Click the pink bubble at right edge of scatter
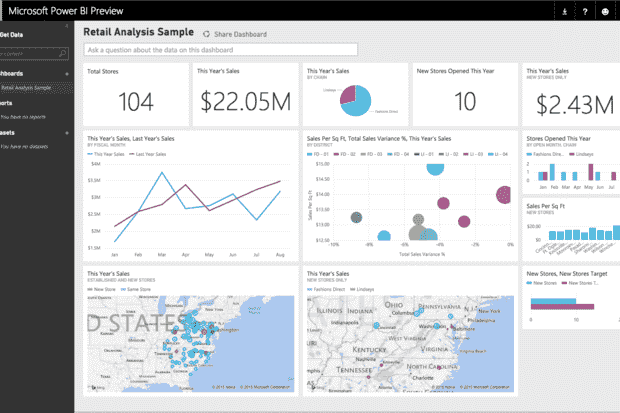This screenshot has width=620, height=413. click(503, 195)
